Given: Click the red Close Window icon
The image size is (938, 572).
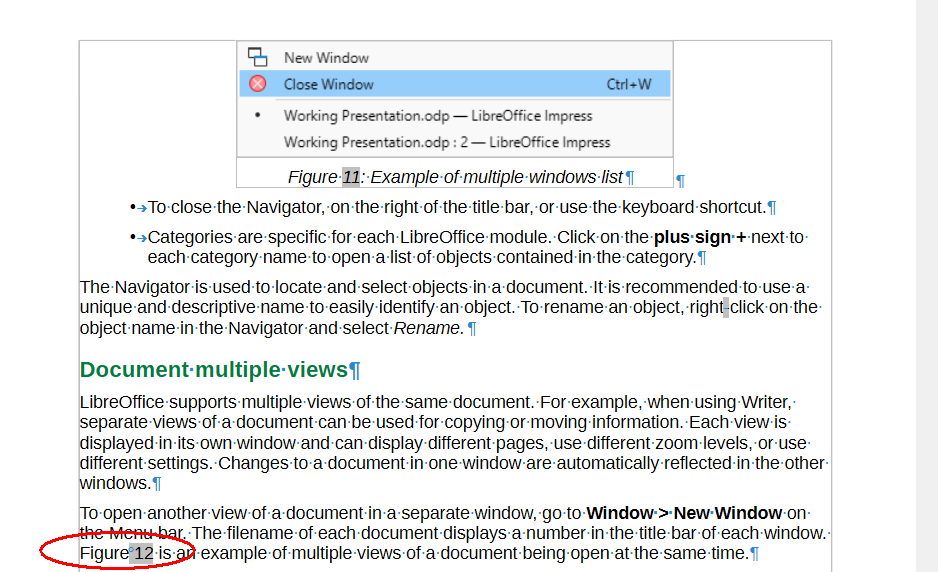Looking at the screenshot, I should click(258, 84).
